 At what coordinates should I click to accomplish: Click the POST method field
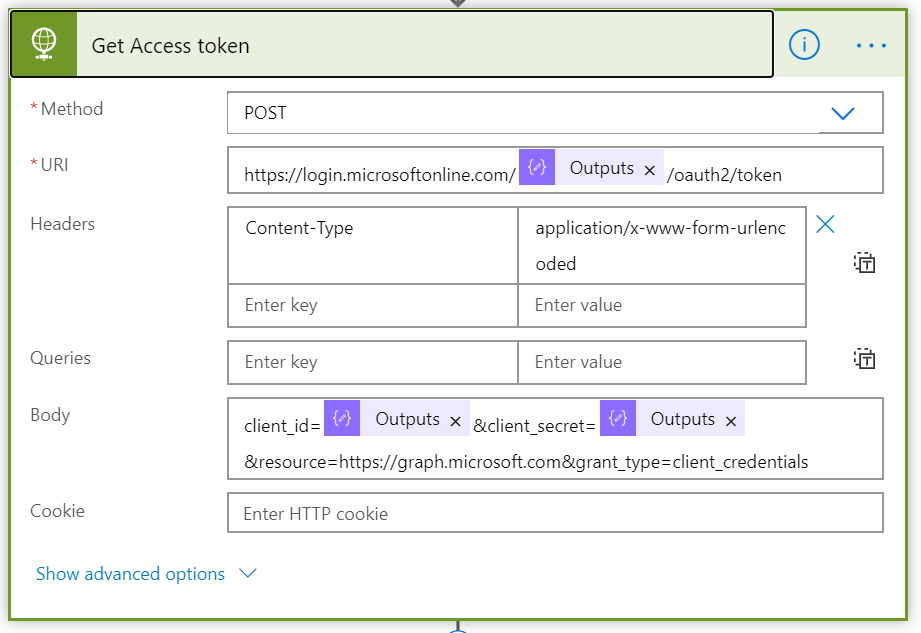point(555,113)
